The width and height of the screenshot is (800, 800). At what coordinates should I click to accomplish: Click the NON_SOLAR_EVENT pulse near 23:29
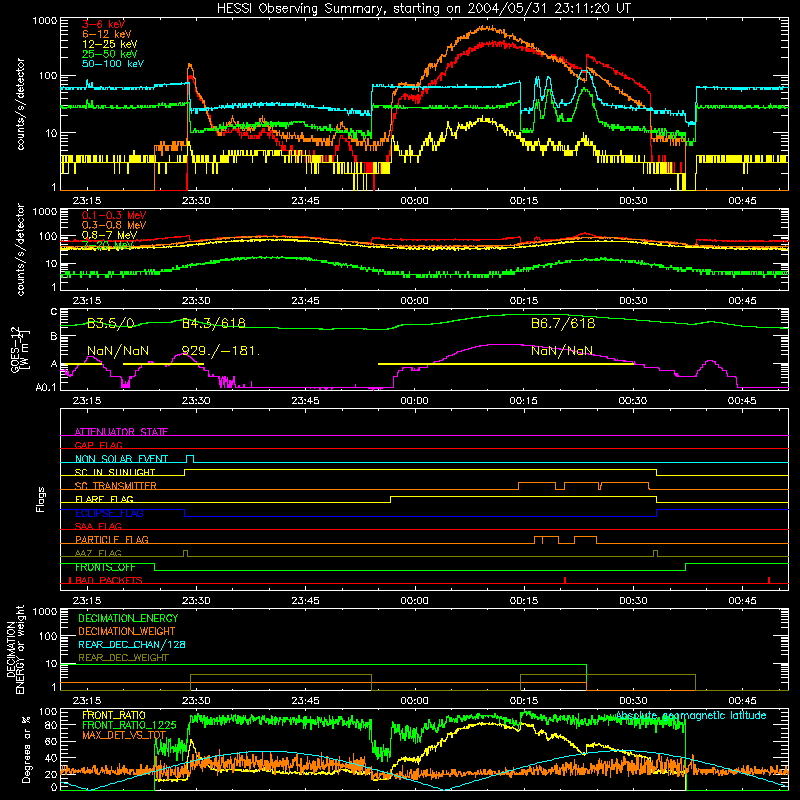(x=190, y=458)
